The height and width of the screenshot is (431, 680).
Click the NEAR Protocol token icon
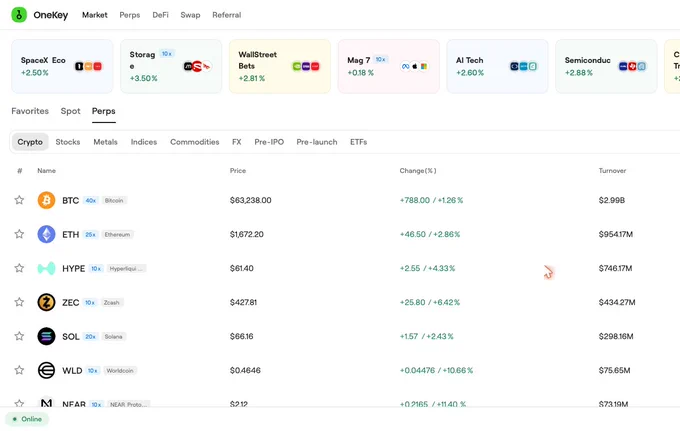click(46, 402)
